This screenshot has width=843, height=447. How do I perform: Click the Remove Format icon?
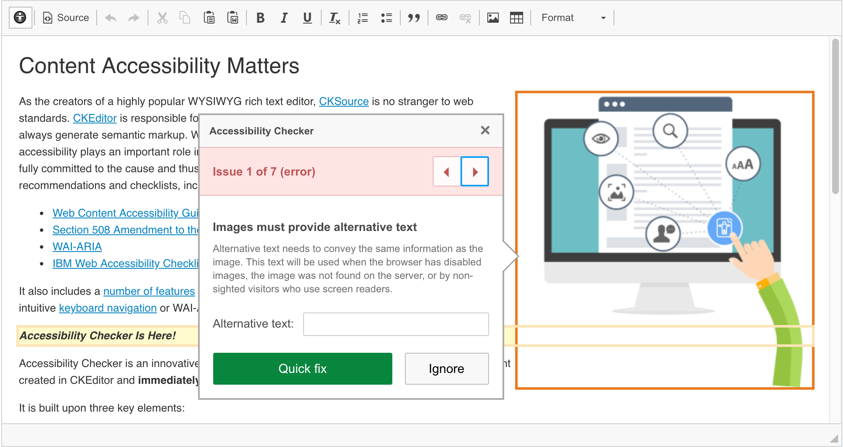point(335,18)
